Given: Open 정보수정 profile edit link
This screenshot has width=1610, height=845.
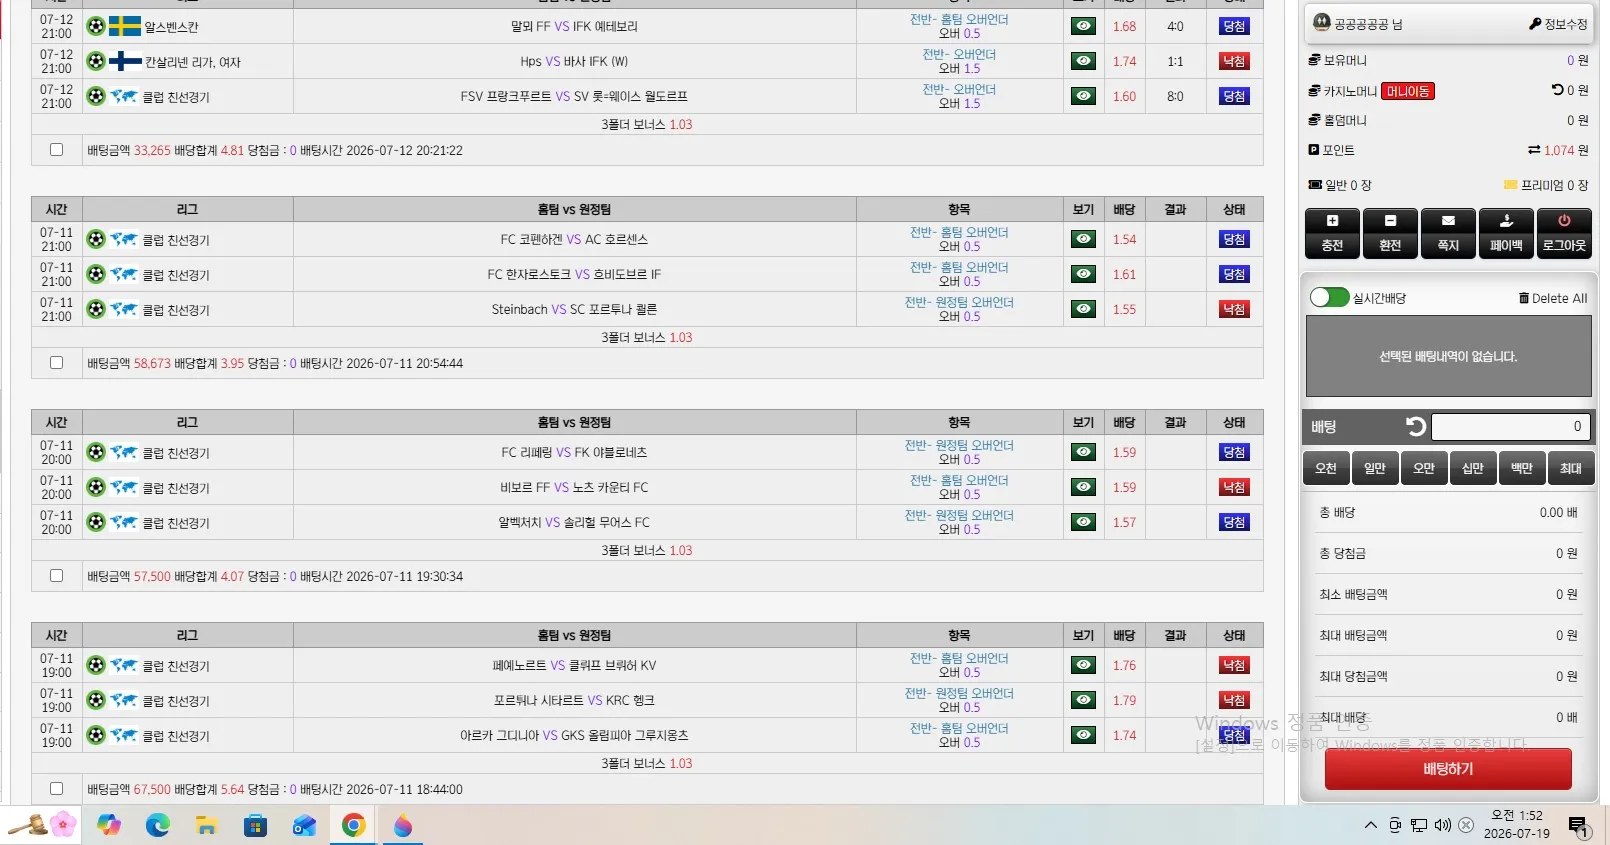Looking at the screenshot, I should pos(1558,24).
